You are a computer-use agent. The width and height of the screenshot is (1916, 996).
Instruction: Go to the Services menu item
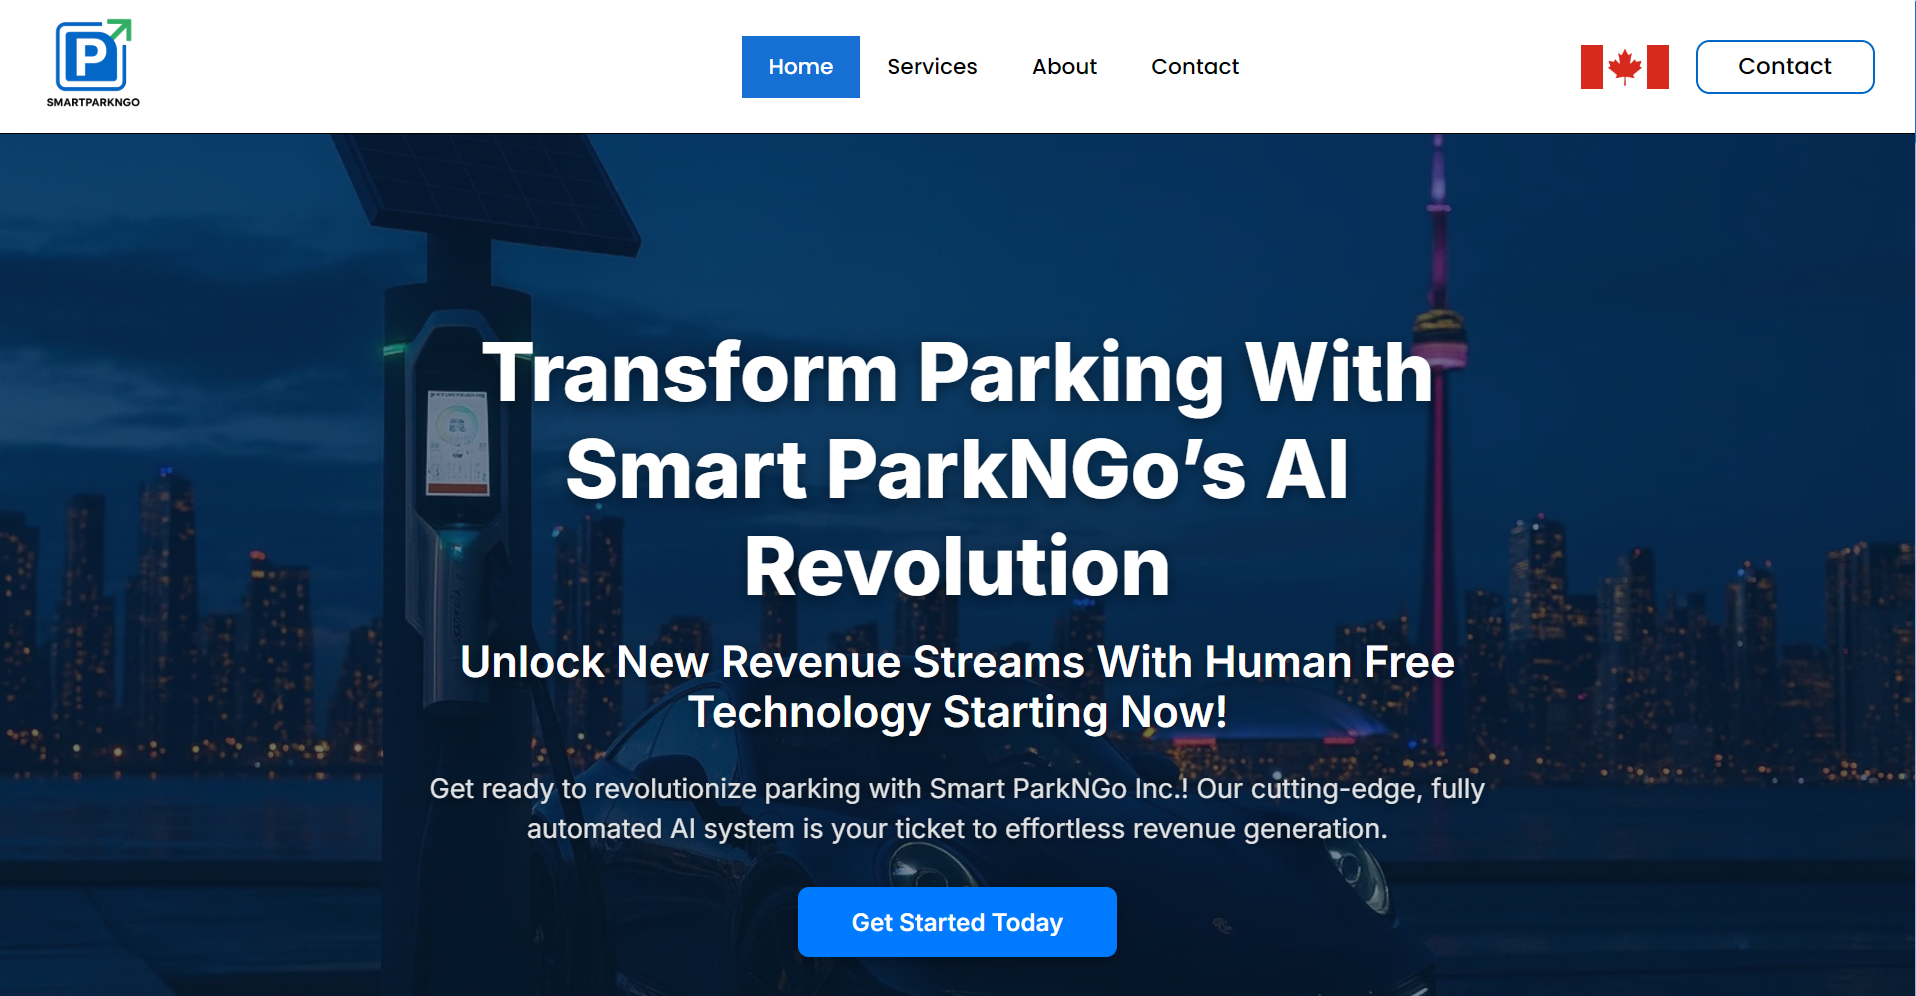[932, 67]
